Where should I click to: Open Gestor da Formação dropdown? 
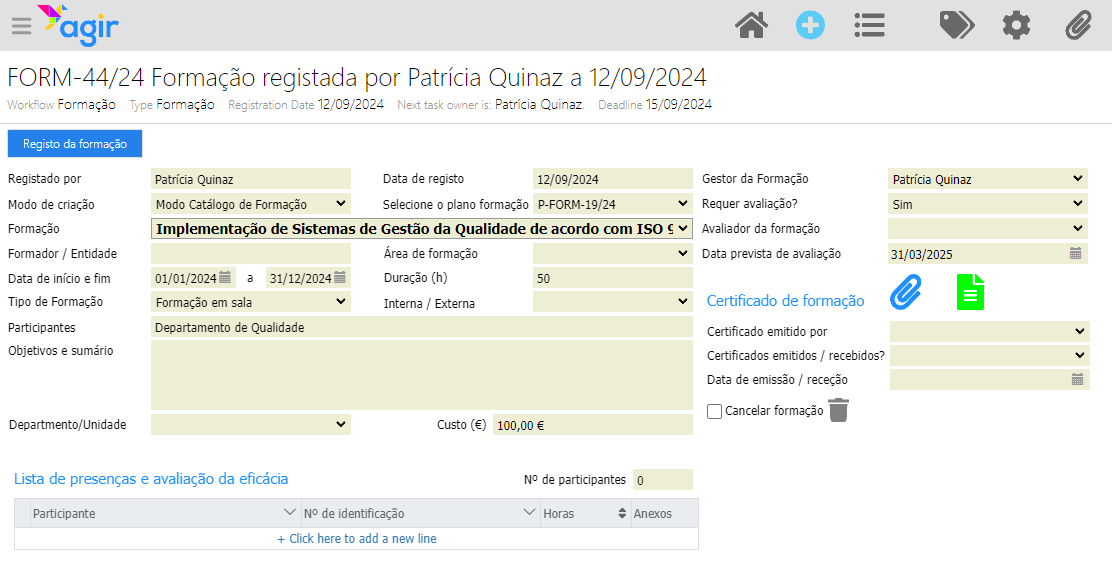[988, 179]
